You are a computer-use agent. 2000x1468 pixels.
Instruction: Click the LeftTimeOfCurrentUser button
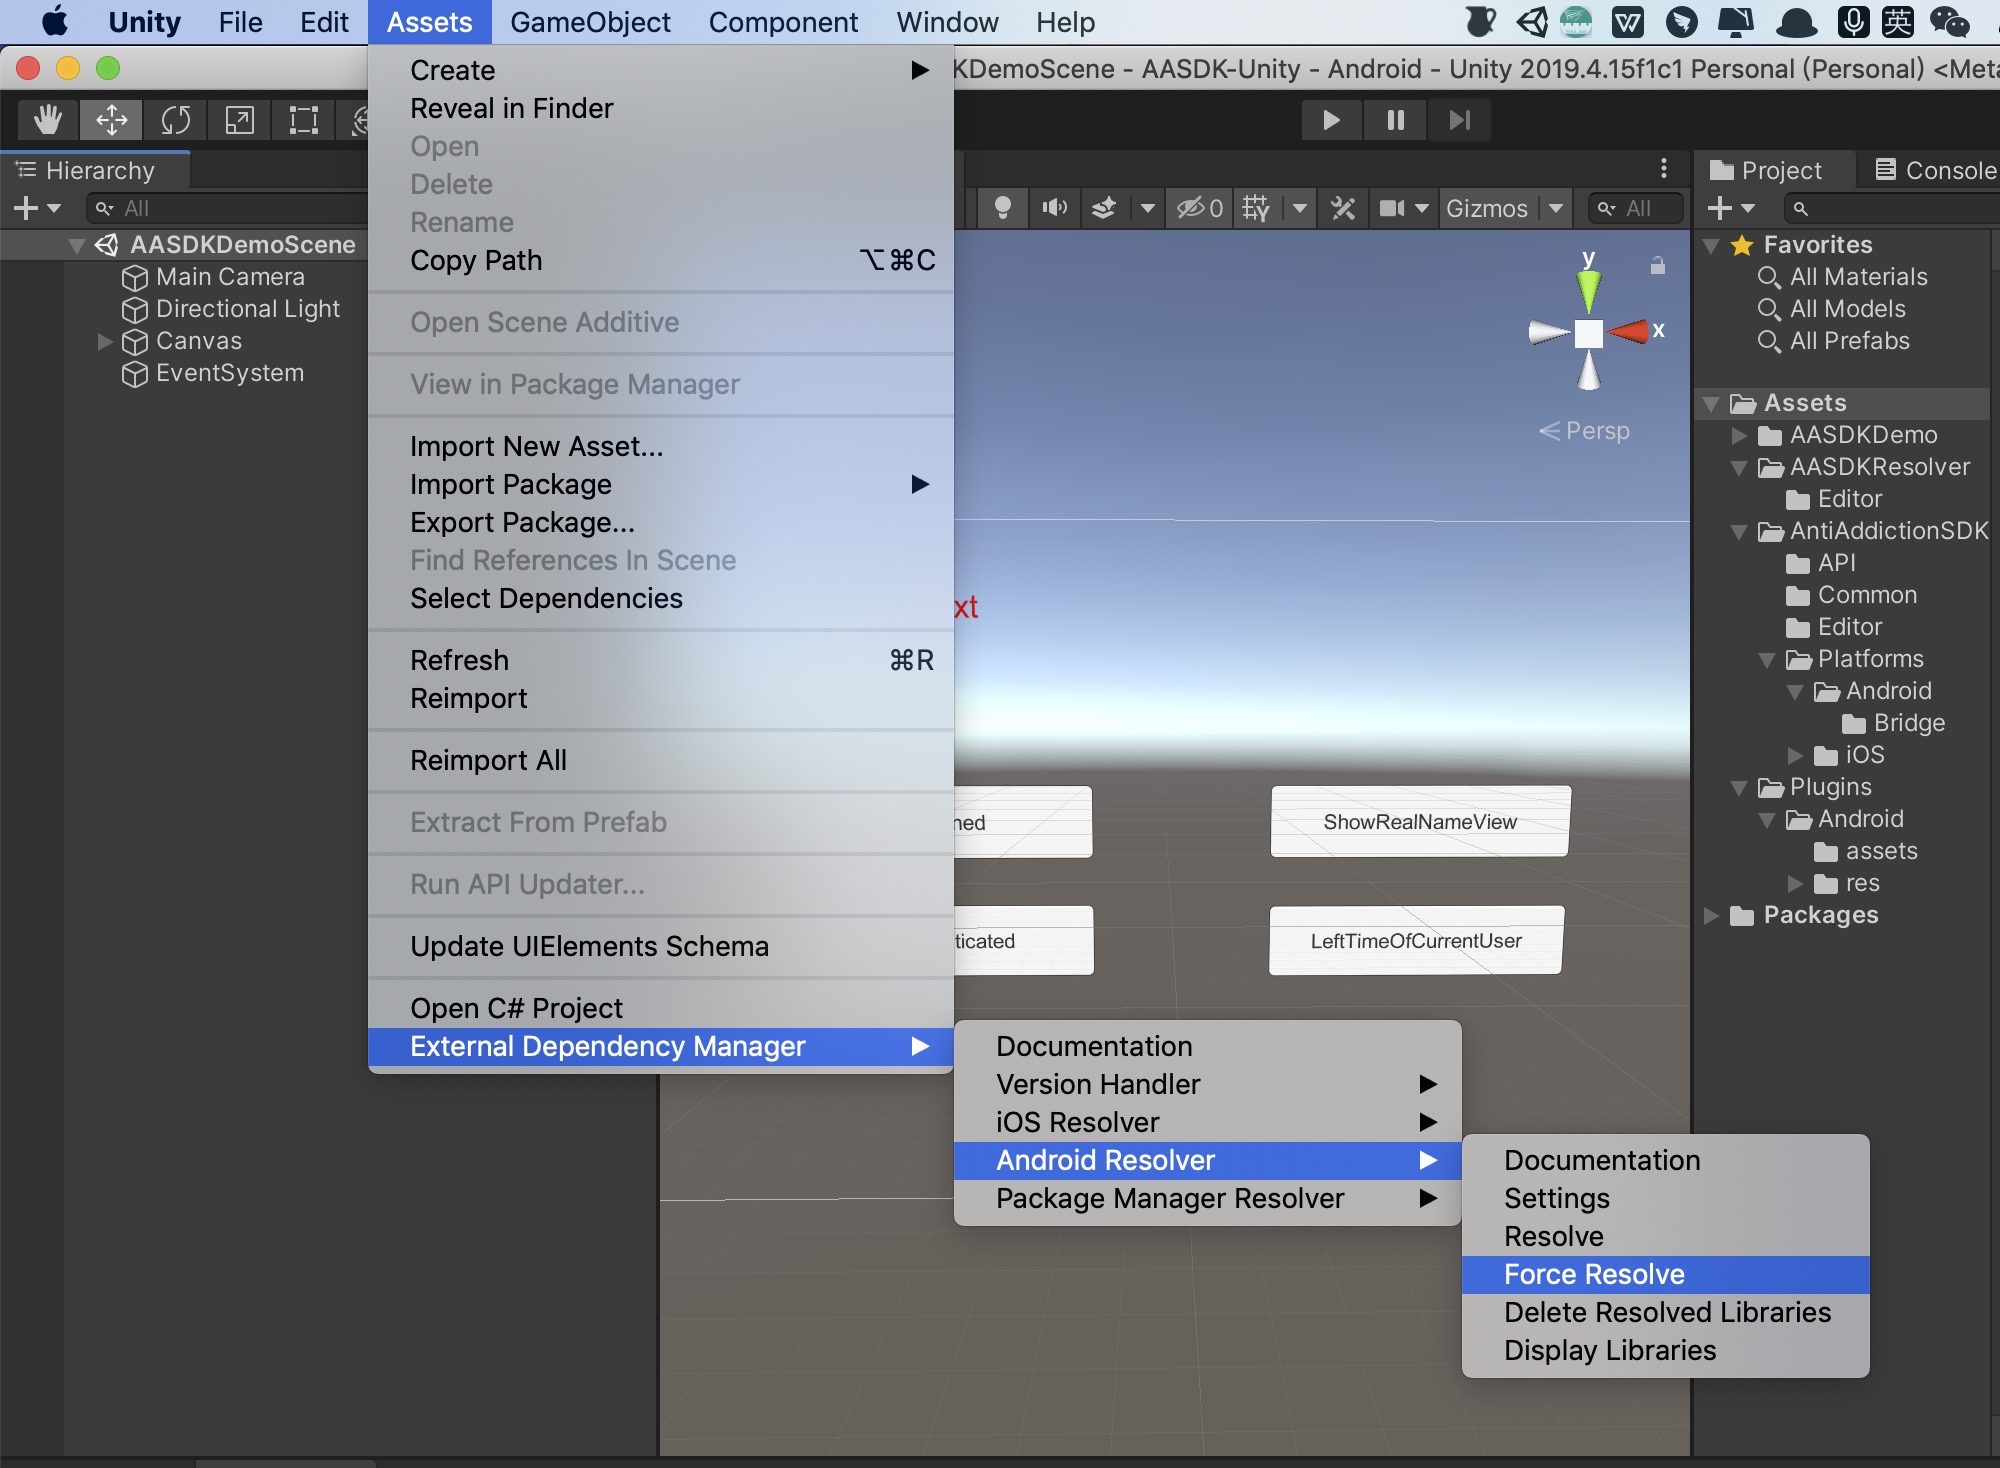pyautogui.click(x=1416, y=941)
